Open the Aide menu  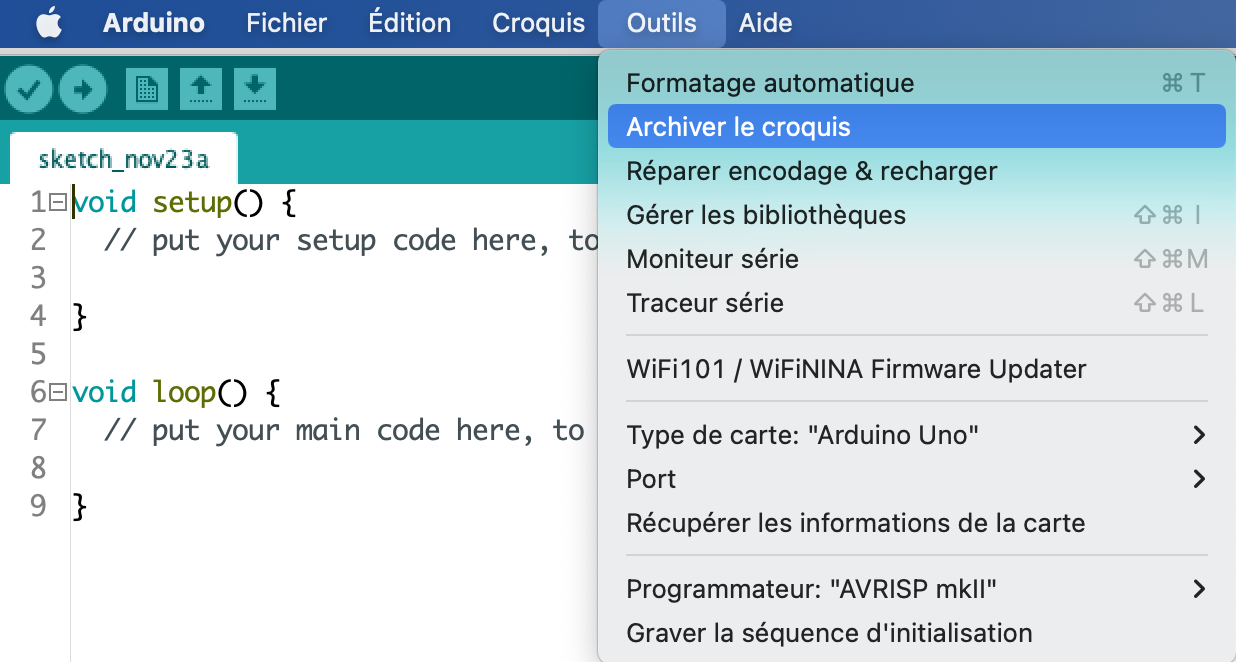point(766,23)
